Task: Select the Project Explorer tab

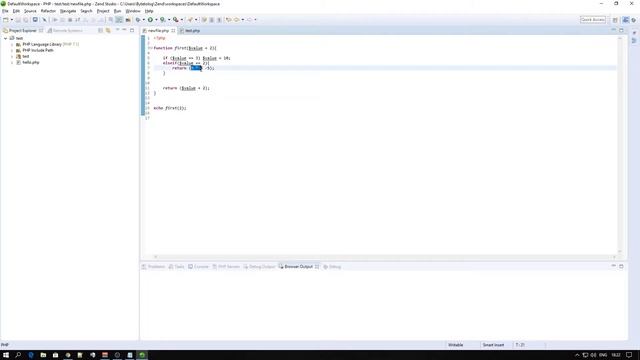Action: [23, 31]
